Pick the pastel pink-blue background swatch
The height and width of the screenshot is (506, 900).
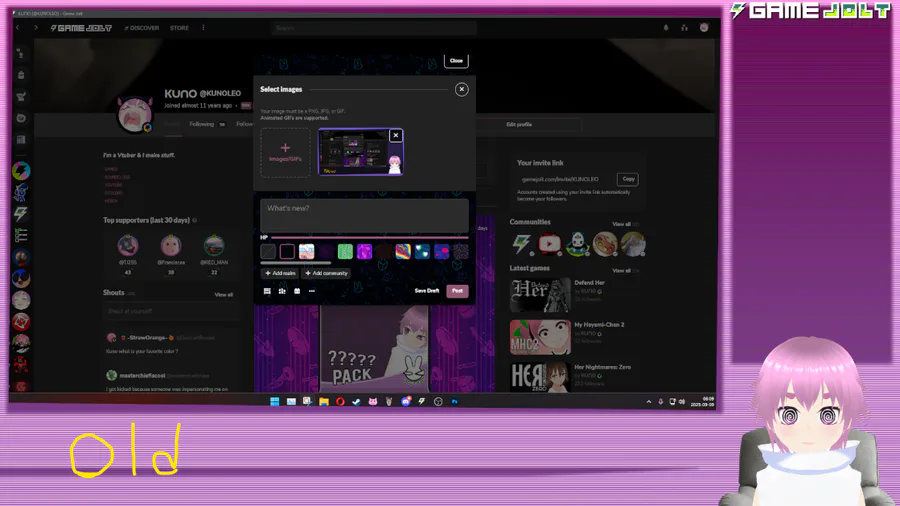click(x=307, y=251)
